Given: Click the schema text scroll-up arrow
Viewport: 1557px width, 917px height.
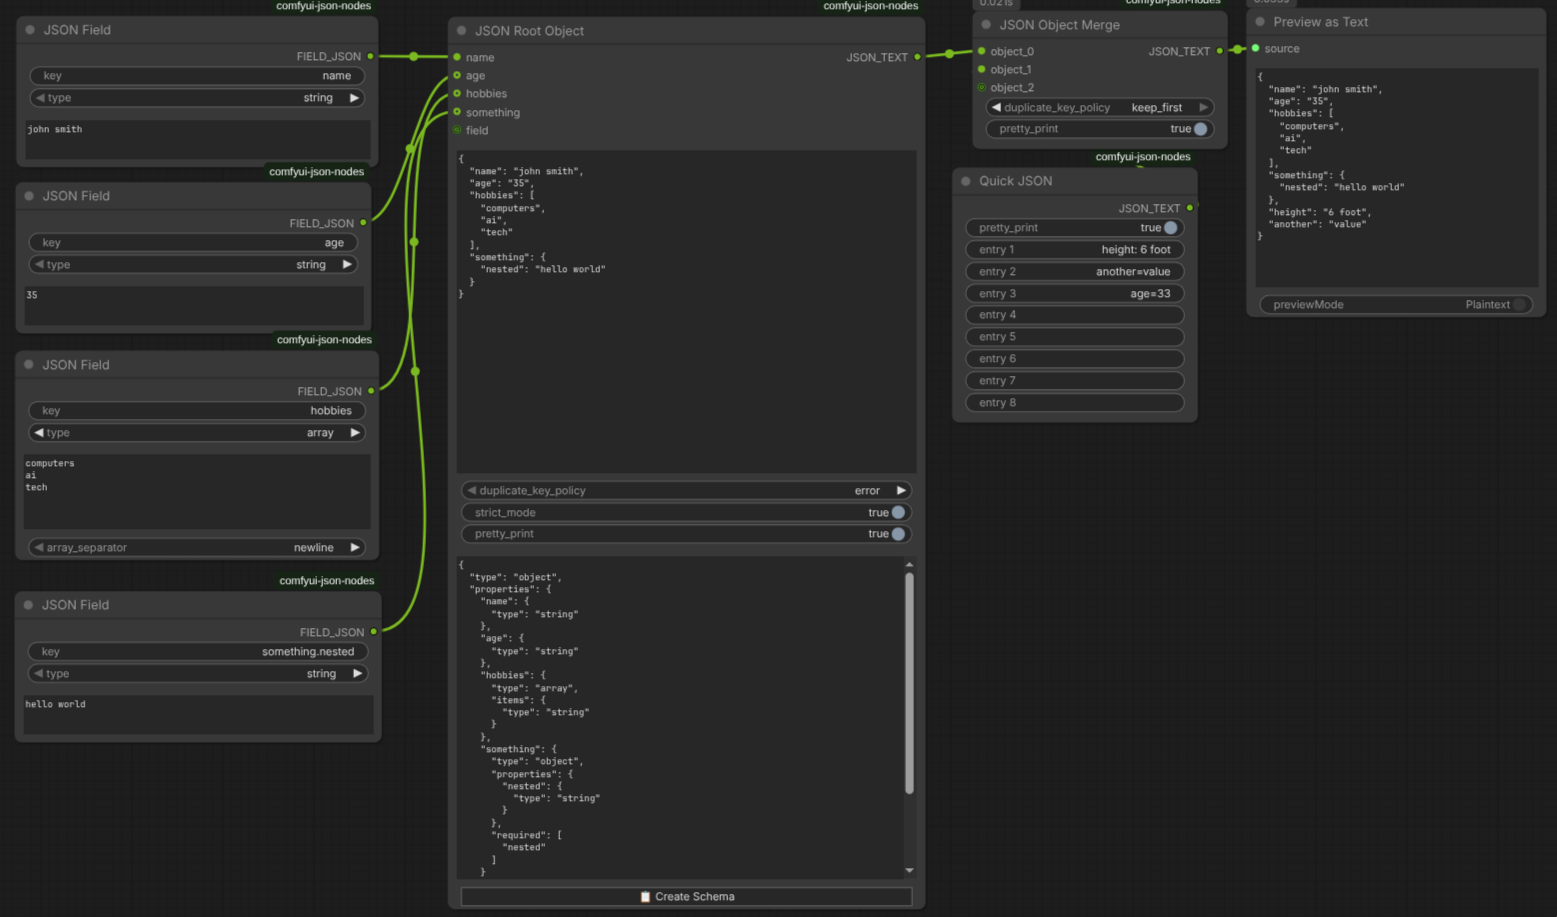Looking at the screenshot, I should click(909, 565).
